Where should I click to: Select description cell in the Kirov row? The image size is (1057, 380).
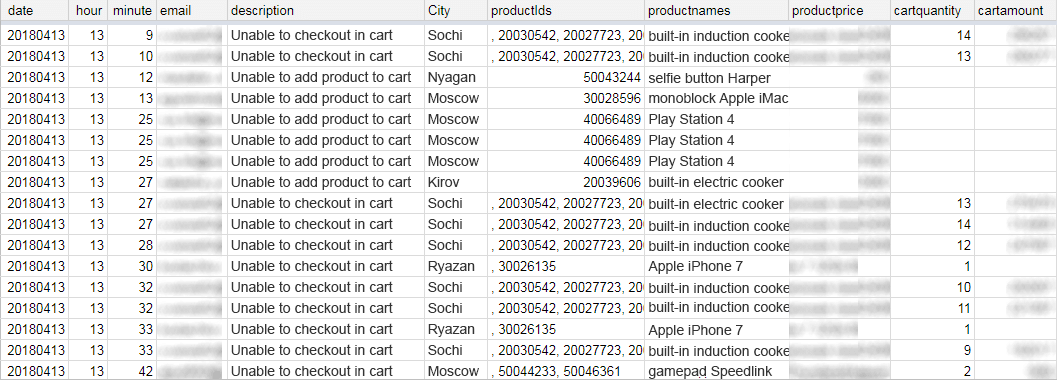click(x=326, y=183)
